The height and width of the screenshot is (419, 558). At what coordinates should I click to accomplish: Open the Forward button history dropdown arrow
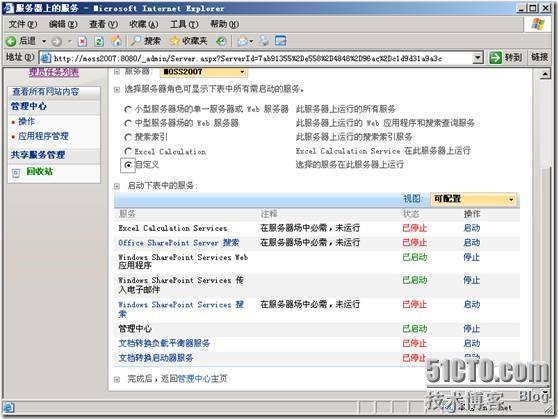click(x=69, y=42)
